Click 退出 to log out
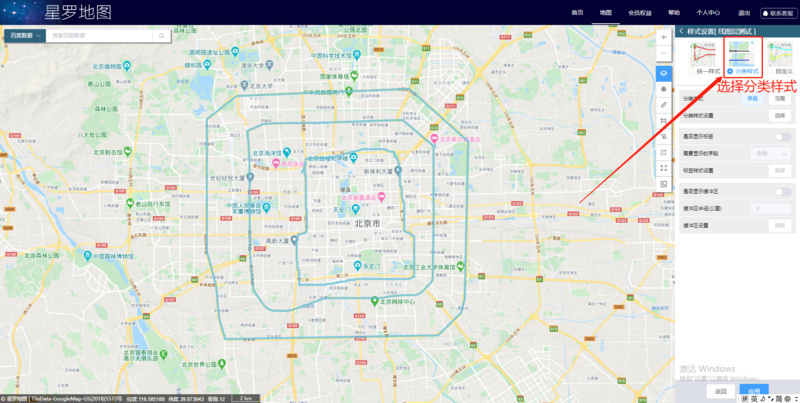Image resolution: width=800 pixels, height=403 pixels. 744,13
